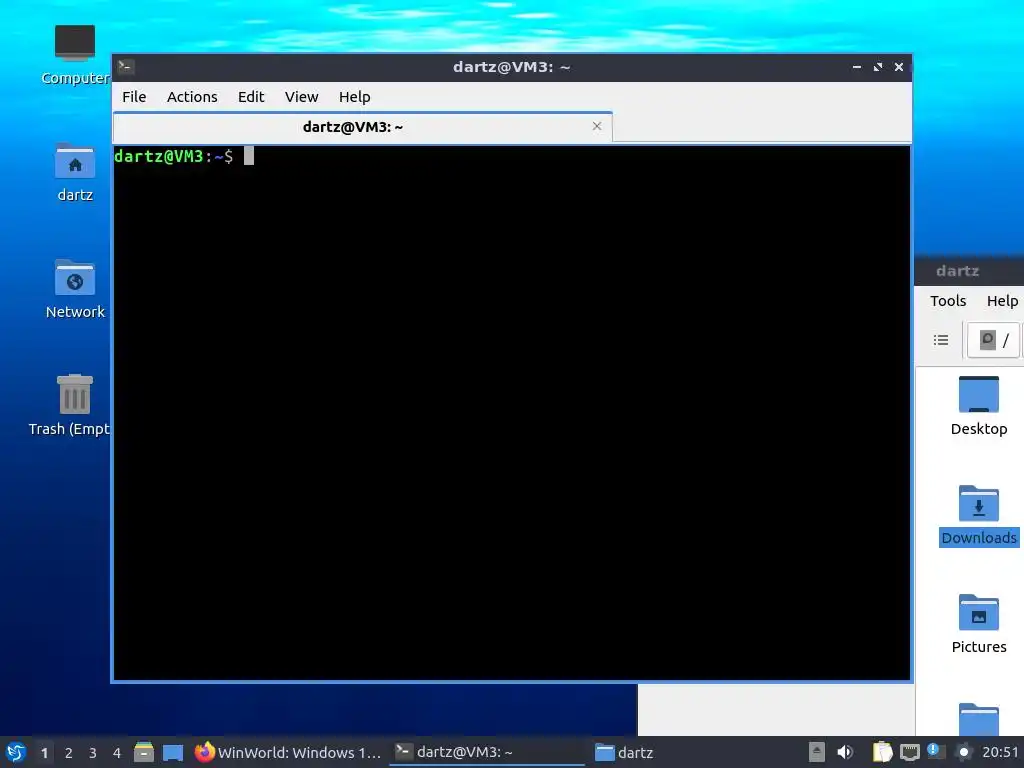The image size is (1024, 768).
Task: Open the File menu in the terminal
Action: tap(134, 97)
